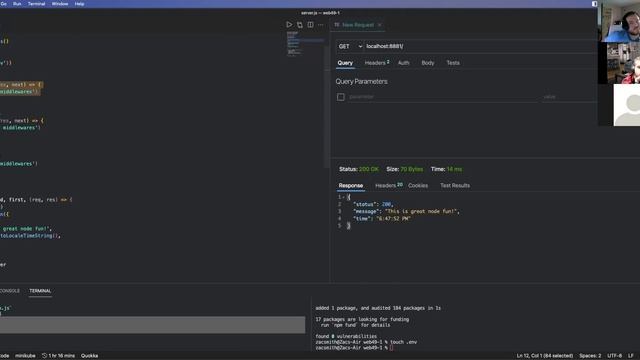Focus the right terminal prompt line

point(354,348)
